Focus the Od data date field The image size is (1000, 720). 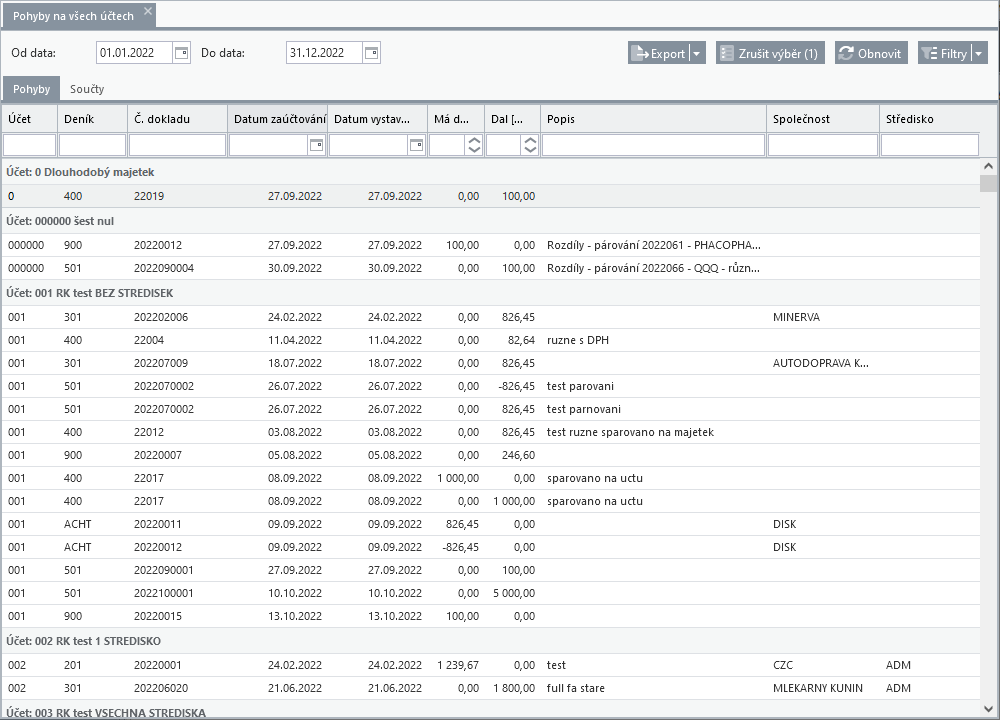coord(135,53)
